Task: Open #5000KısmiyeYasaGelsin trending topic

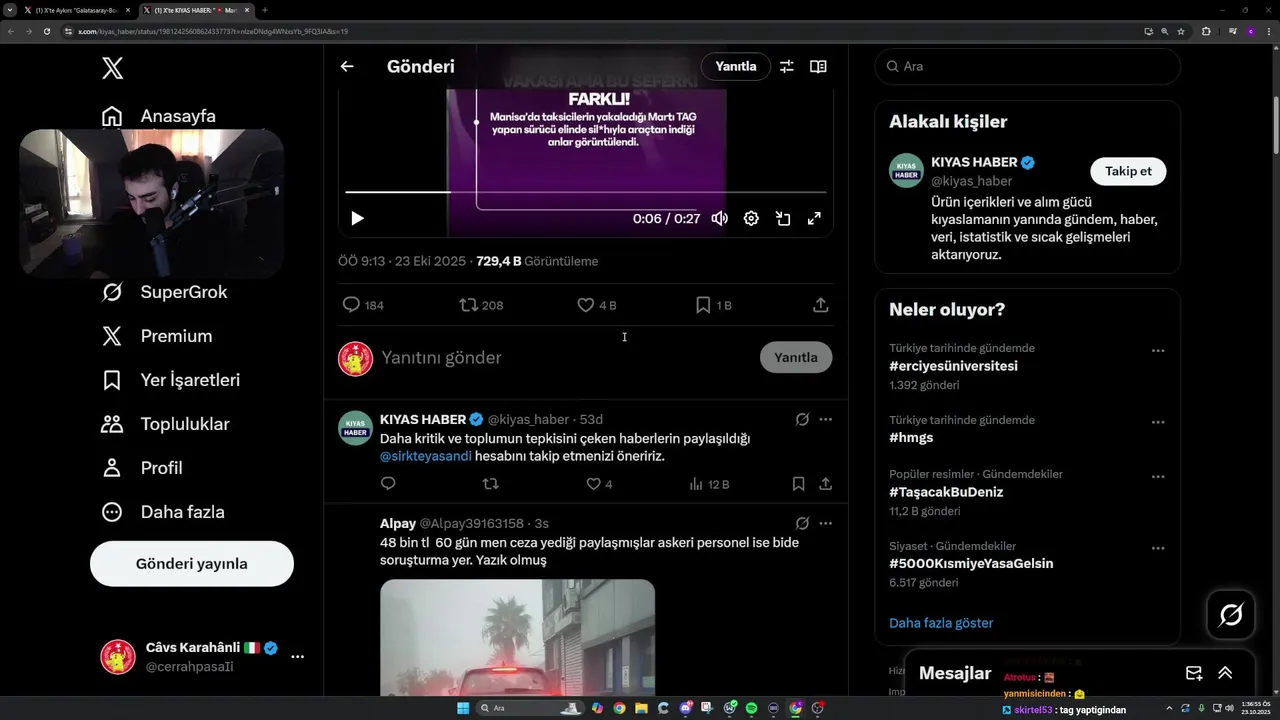Action: coord(971,563)
